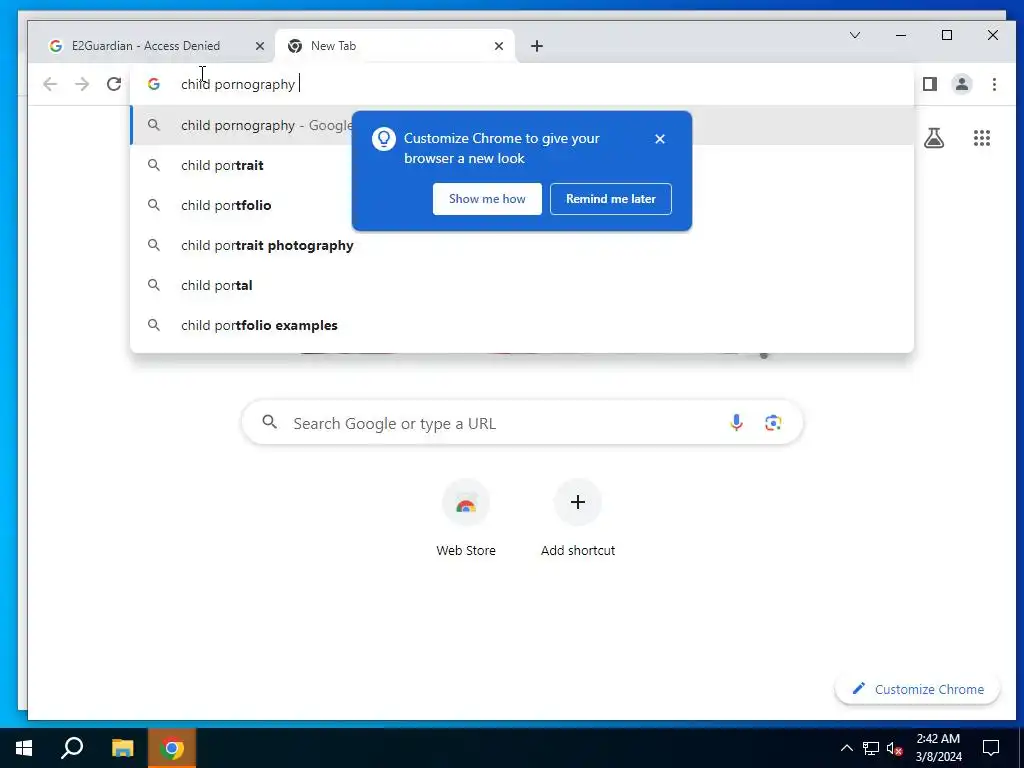
Task: Open the Chrome three-dot menu
Action: (994, 84)
